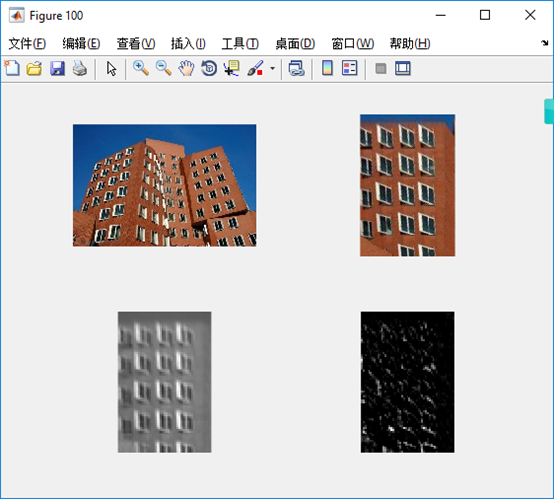Viewport: 554px width, 499px height.
Task: Choose the Data Cursor tool
Action: tap(232, 68)
